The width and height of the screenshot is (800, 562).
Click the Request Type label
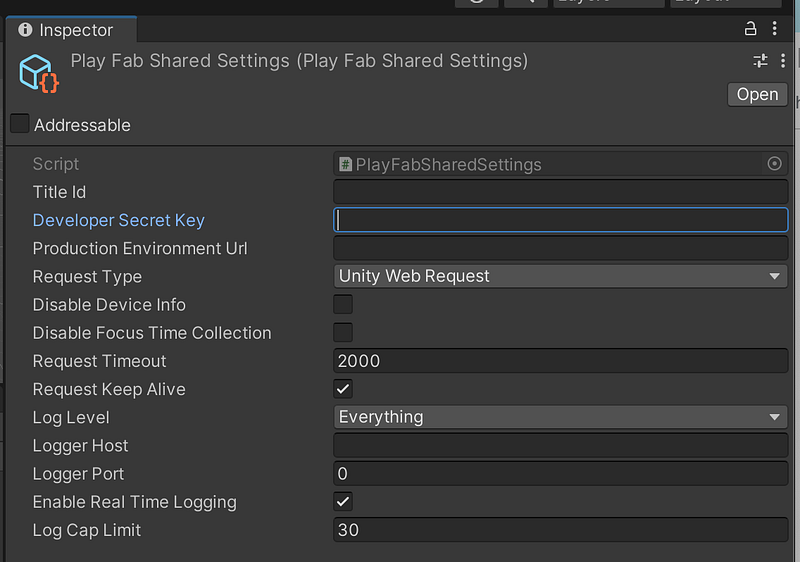point(87,277)
